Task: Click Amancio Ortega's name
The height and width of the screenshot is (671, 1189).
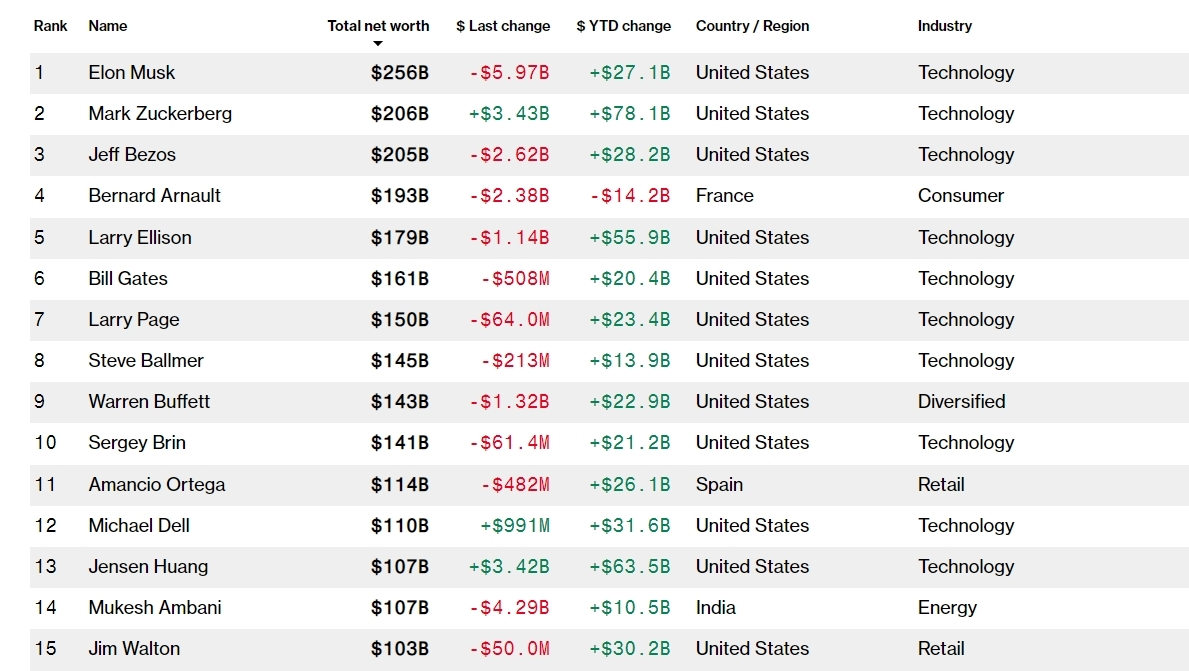Action: pos(157,485)
